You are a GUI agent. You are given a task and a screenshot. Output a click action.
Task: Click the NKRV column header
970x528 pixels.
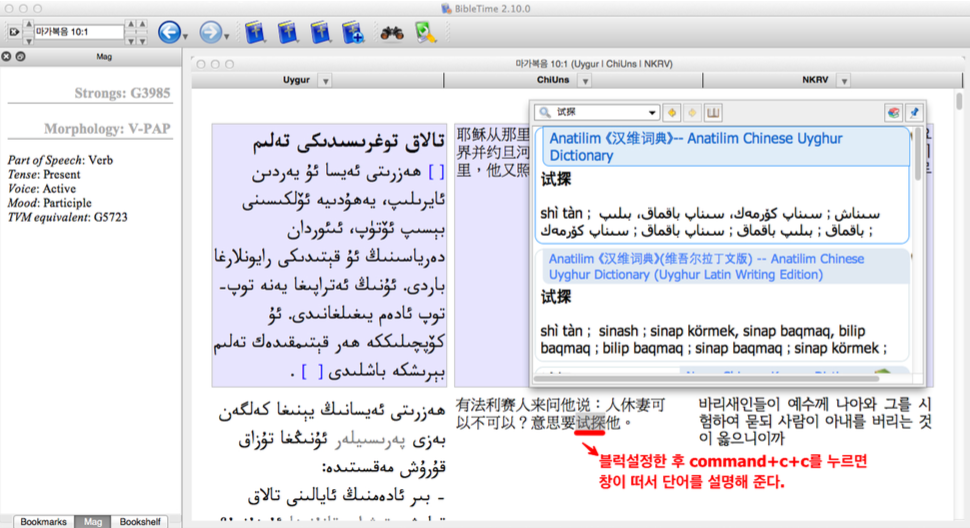[x=815, y=80]
